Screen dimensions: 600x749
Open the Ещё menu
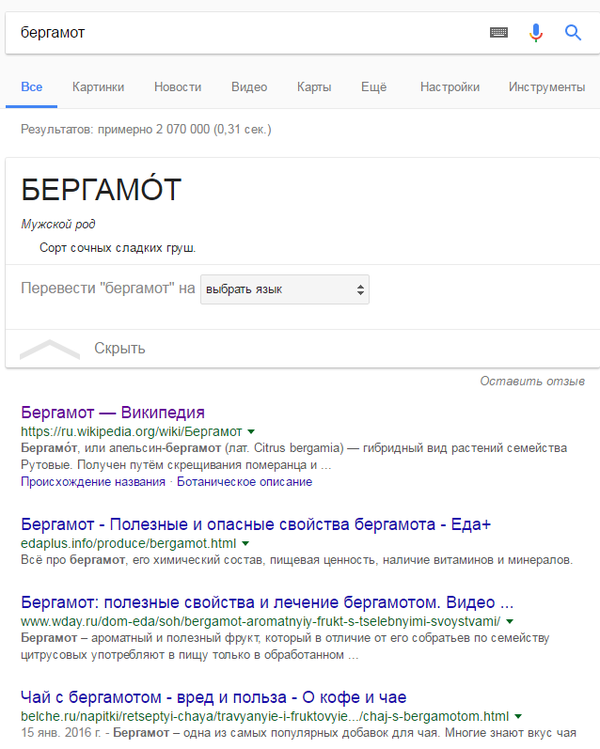point(373,87)
